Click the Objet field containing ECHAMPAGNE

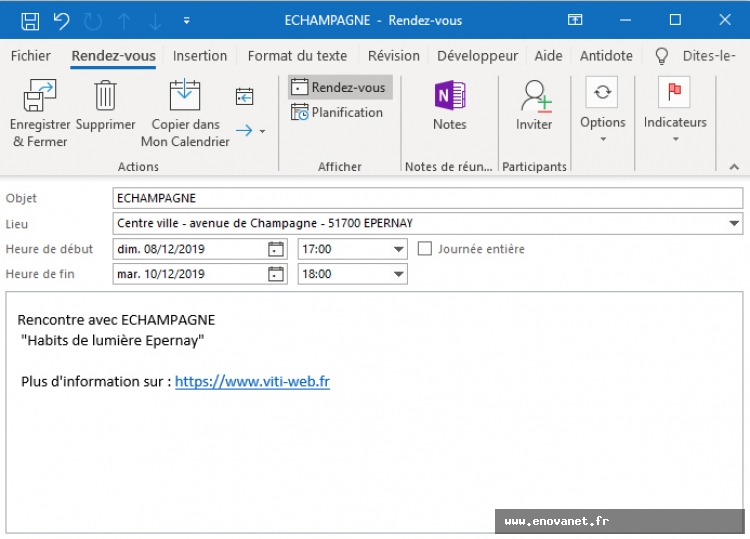(428, 198)
